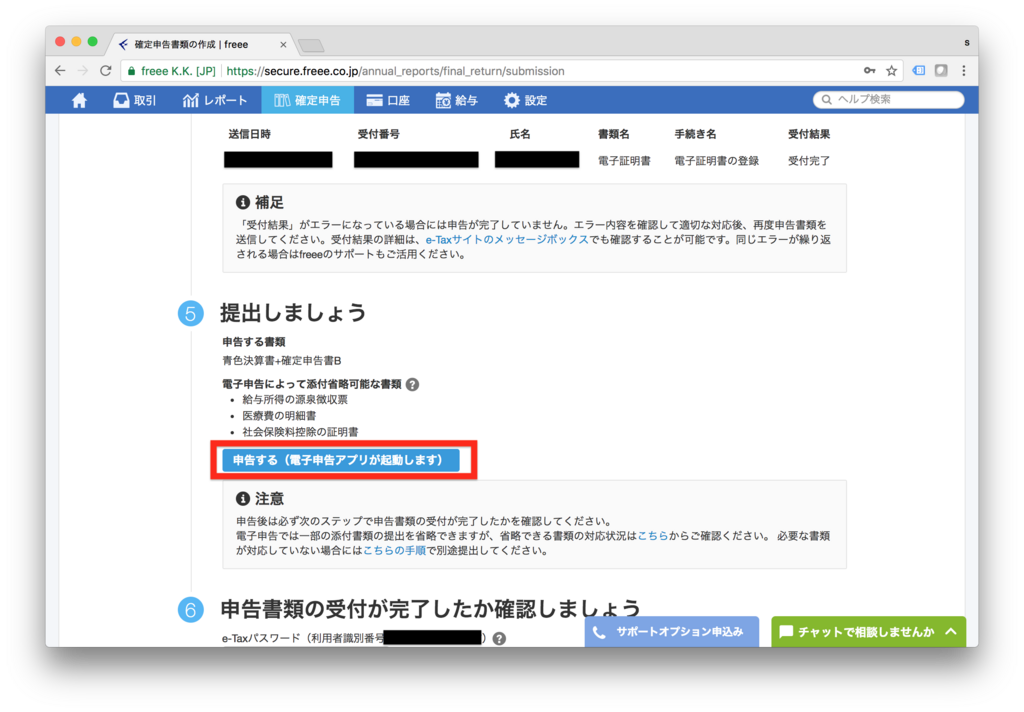Screen dimensions: 1024x712
Task: Click browser back arrow
Action: click(60, 71)
